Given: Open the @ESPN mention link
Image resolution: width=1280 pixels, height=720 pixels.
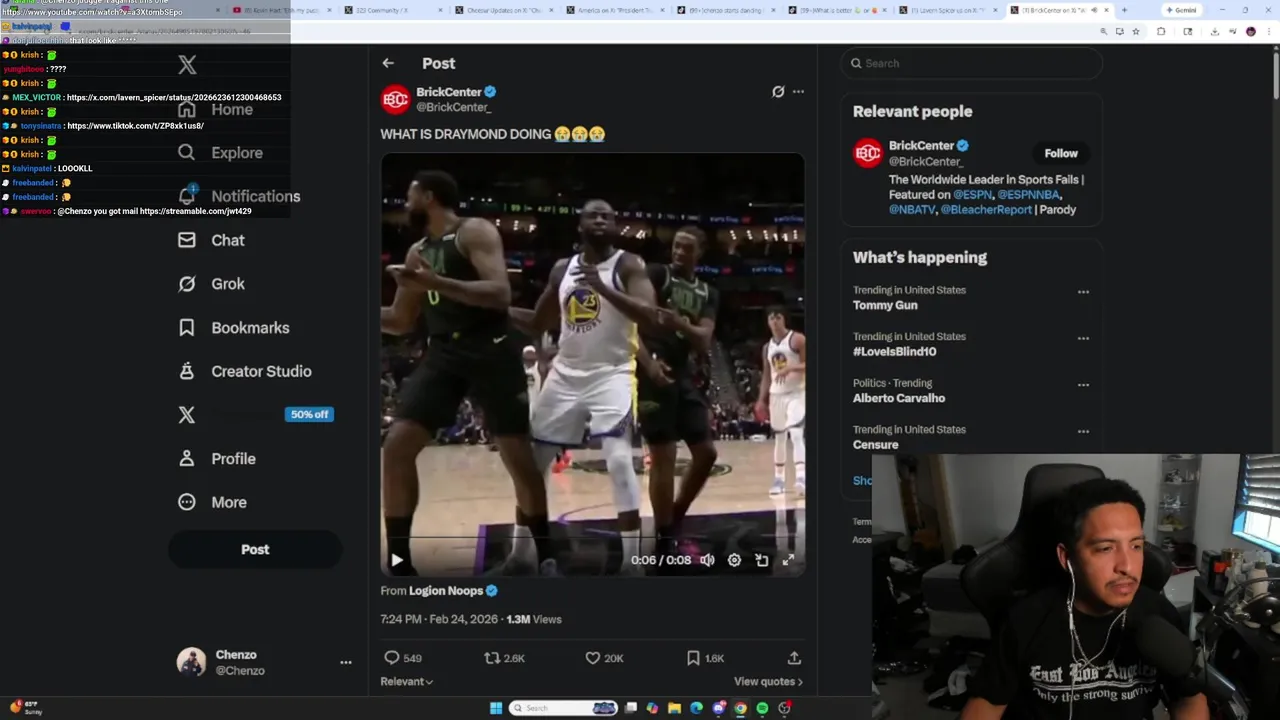Looking at the screenshot, I should [x=972, y=195].
